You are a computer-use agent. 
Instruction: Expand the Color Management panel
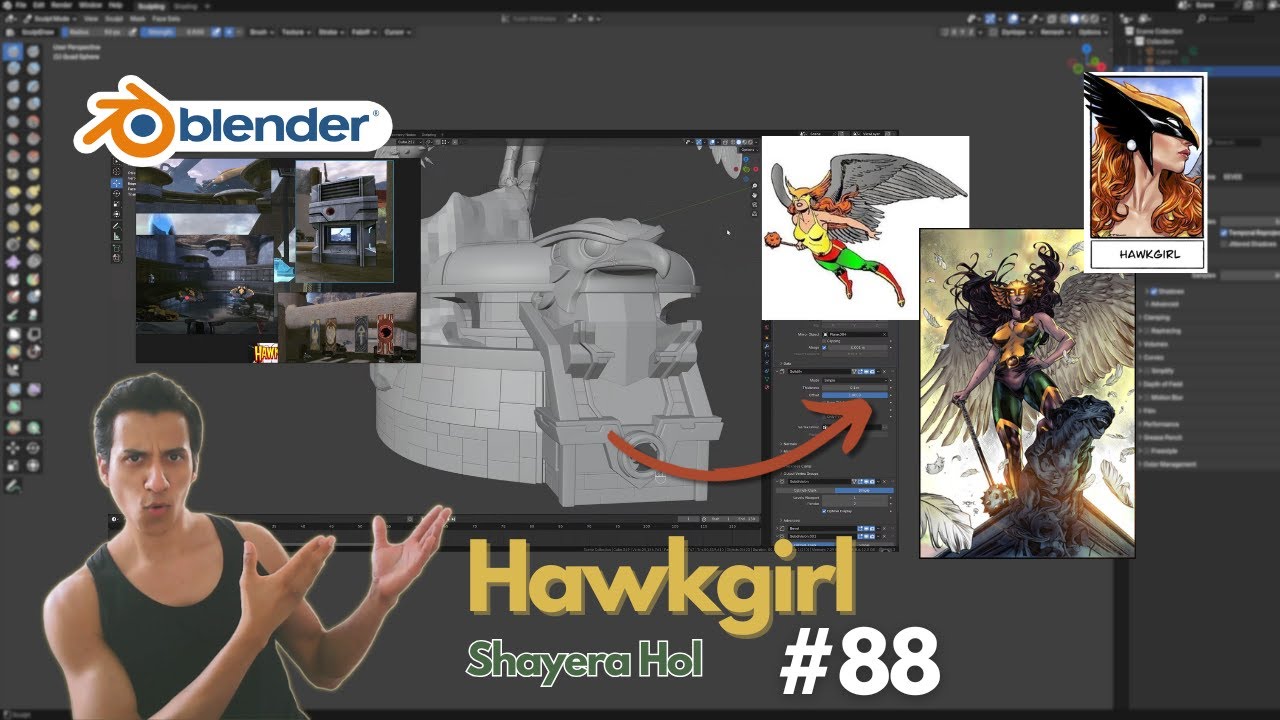[x=1169, y=465]
